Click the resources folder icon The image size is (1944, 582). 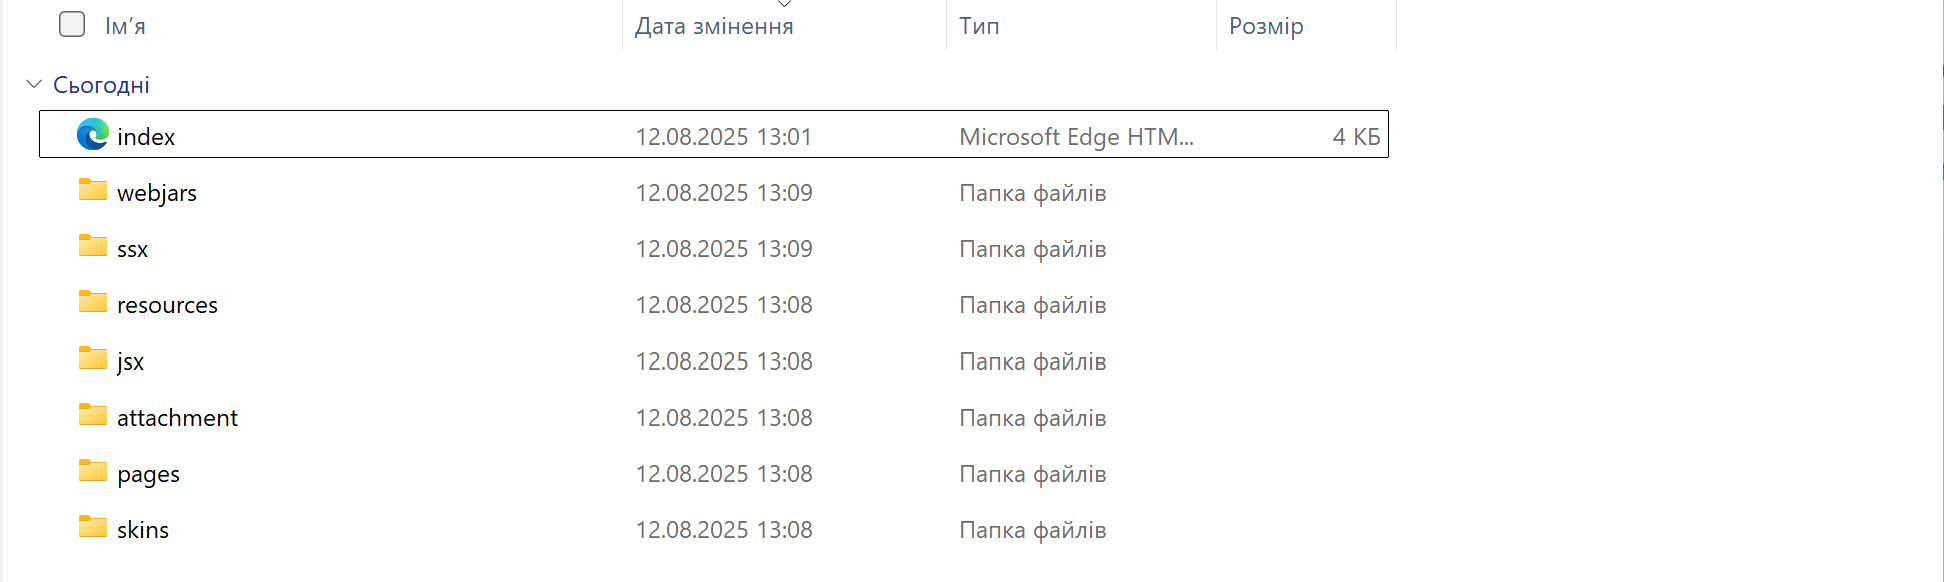(x=93, y=302)
